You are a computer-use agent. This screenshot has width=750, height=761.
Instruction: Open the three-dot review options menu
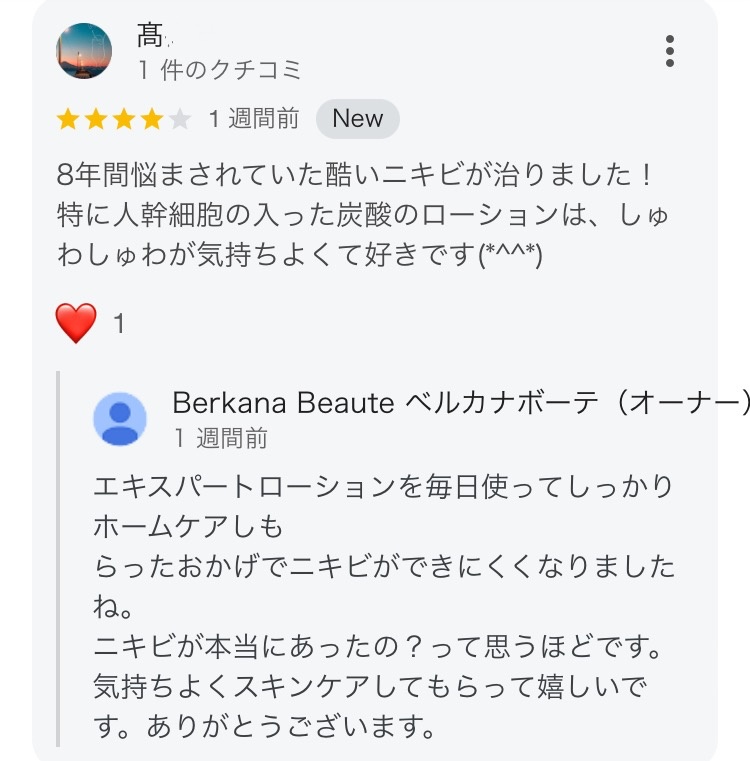tap(669, 51)
